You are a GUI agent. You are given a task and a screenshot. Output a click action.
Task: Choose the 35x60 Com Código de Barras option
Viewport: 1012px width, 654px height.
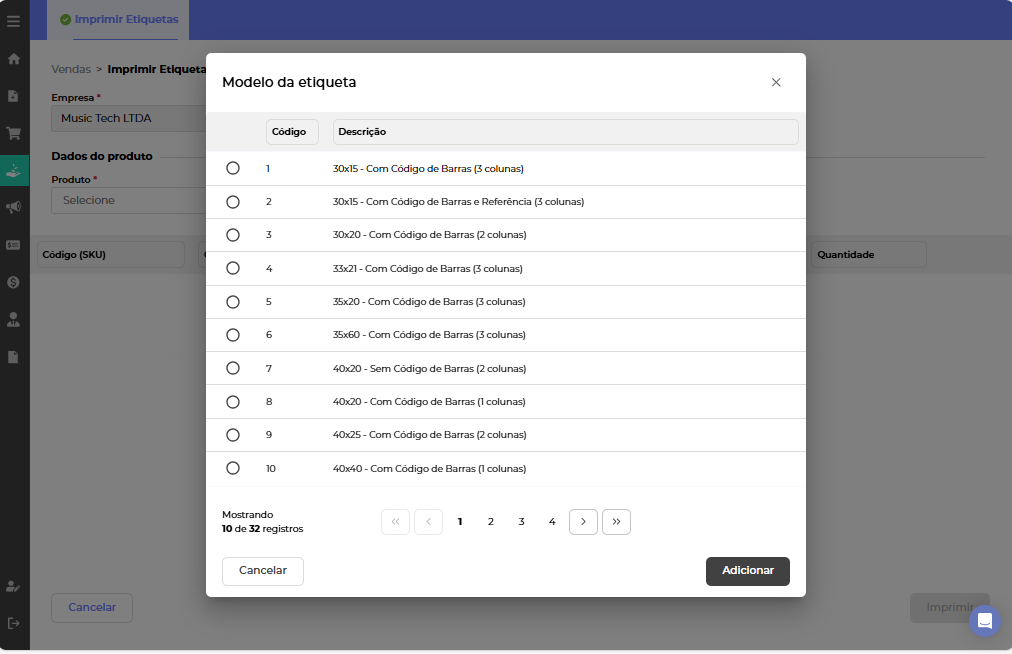tap(233, 335)
